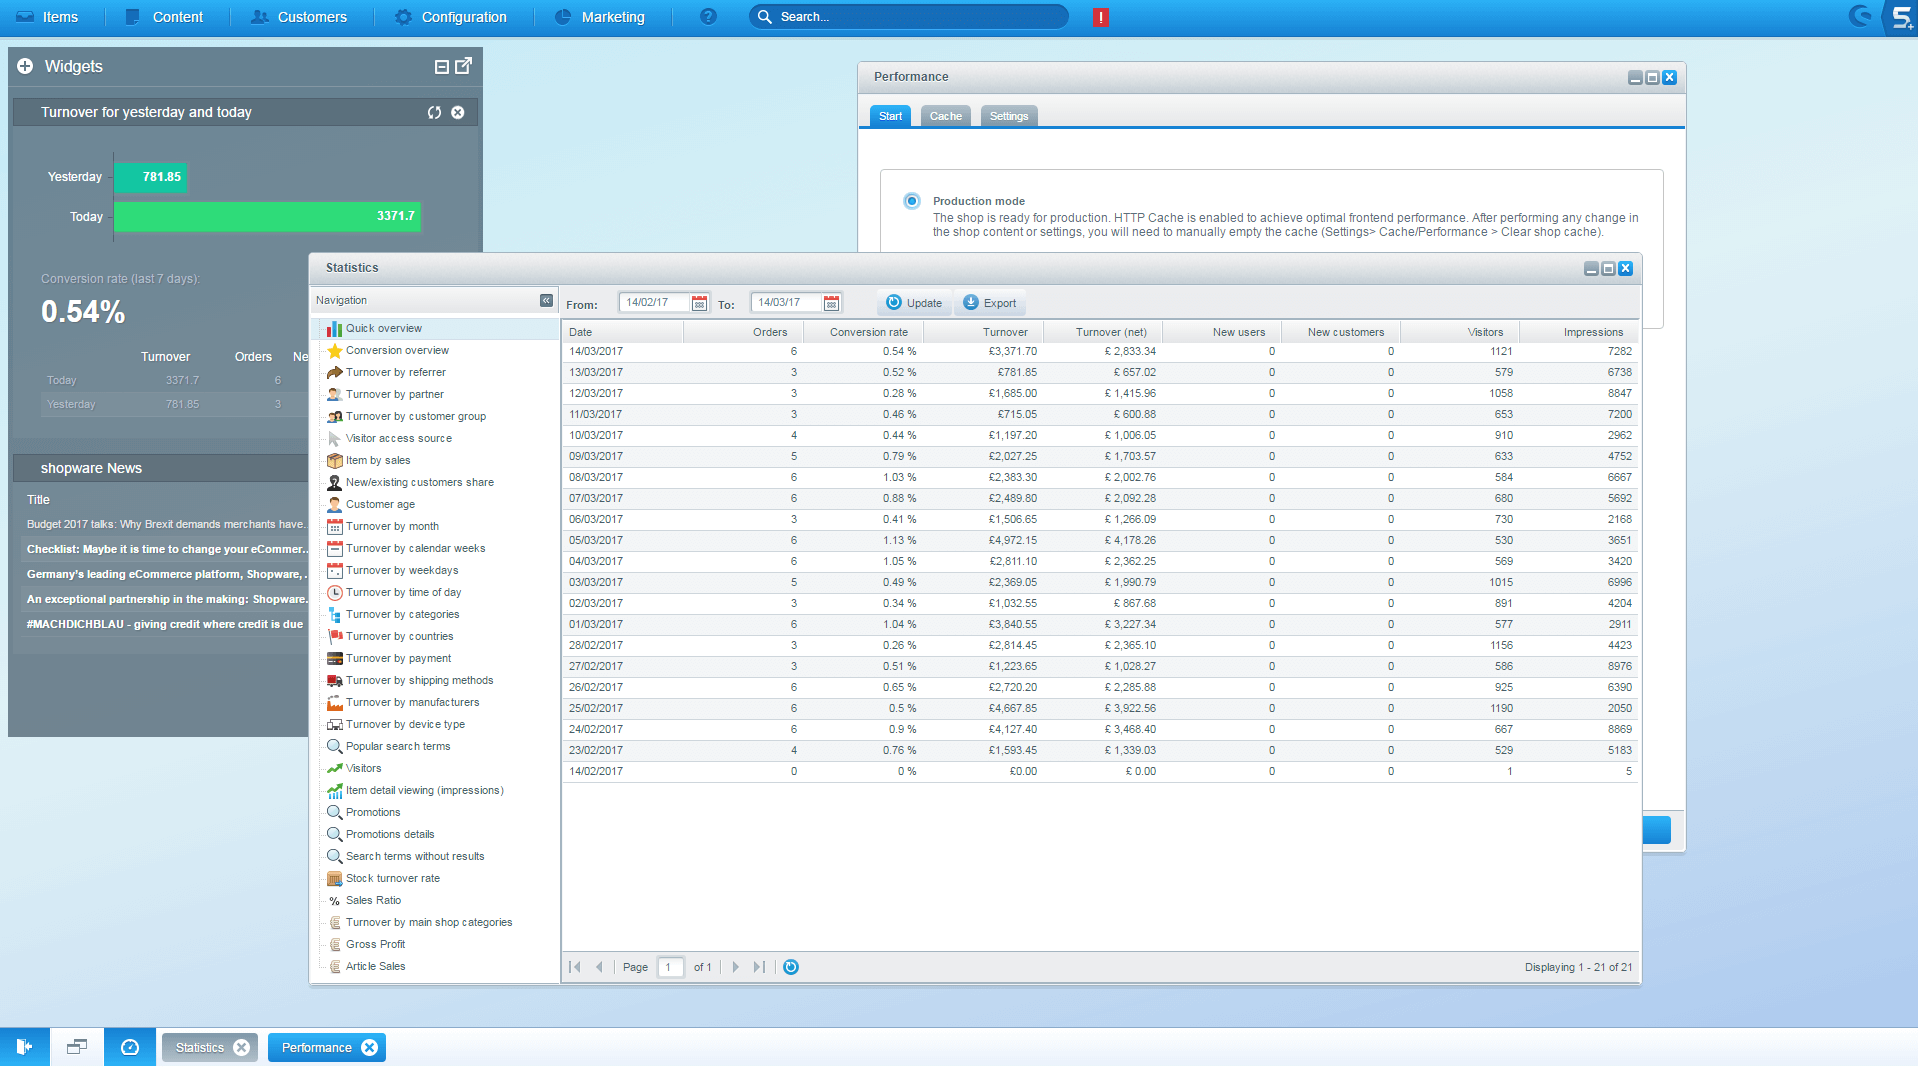Screen dimensions: 1918x1067
Task: Open Stock turnover rate statistics
Action: click(392, 878)
